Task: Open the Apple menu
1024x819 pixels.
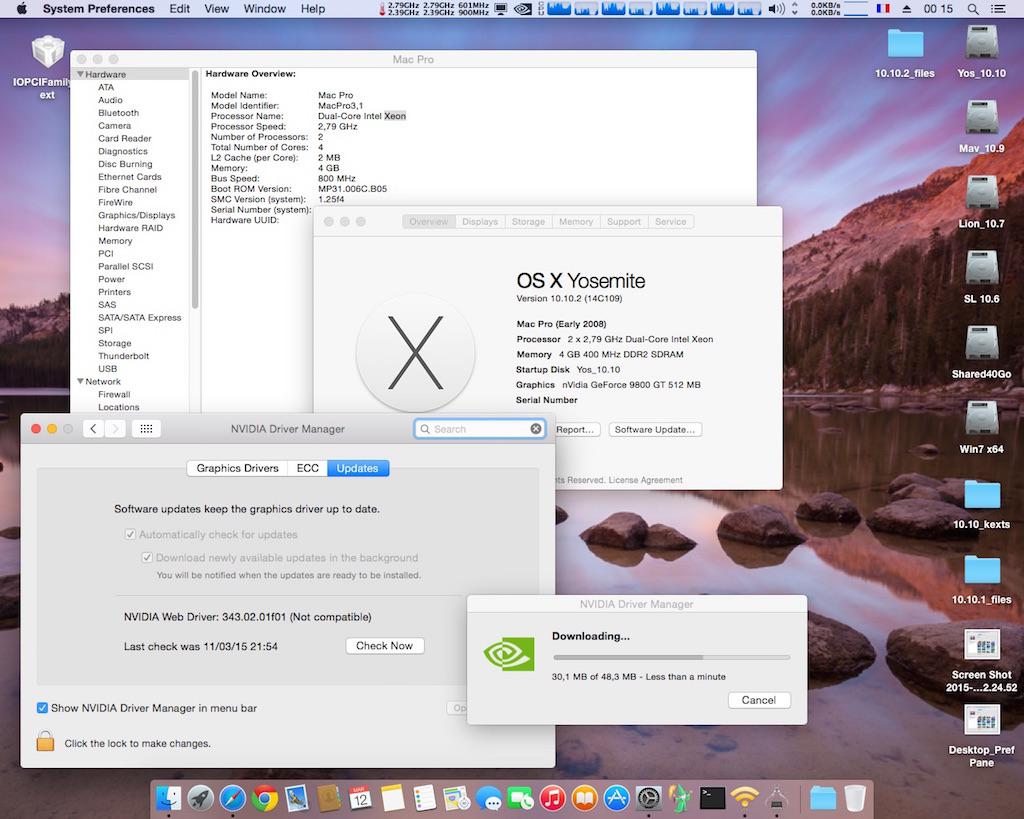Action: click(19, 9)
